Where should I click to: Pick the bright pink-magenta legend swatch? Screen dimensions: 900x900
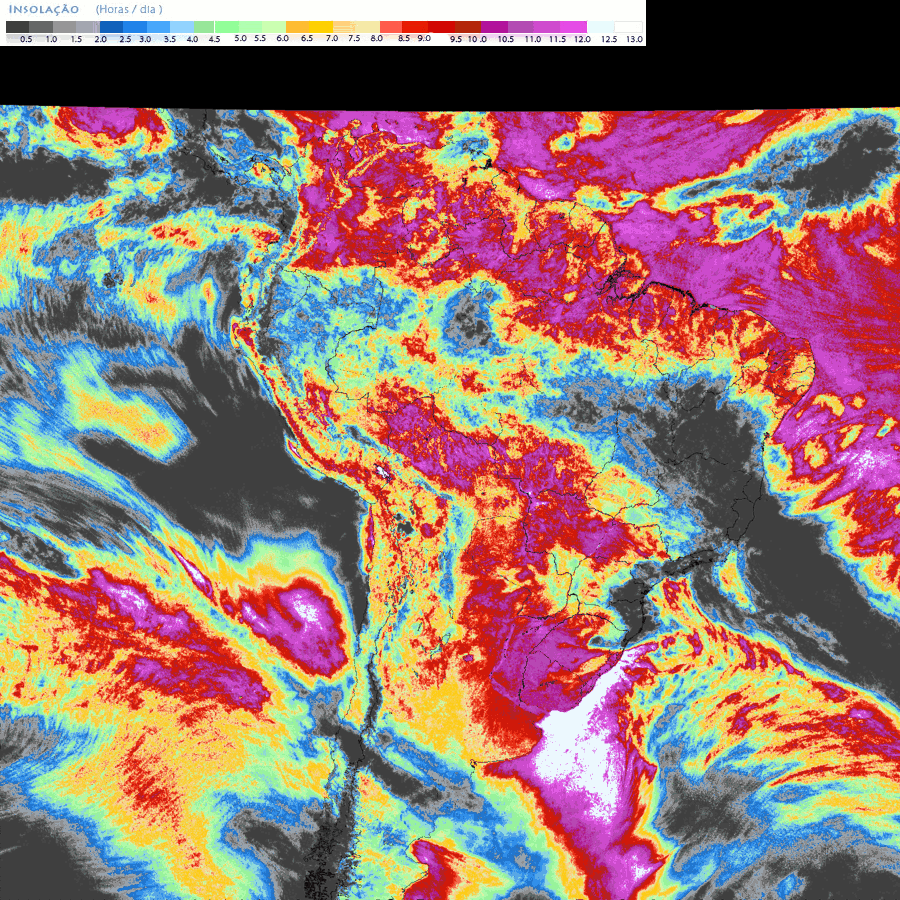click(x=573, y=27)
